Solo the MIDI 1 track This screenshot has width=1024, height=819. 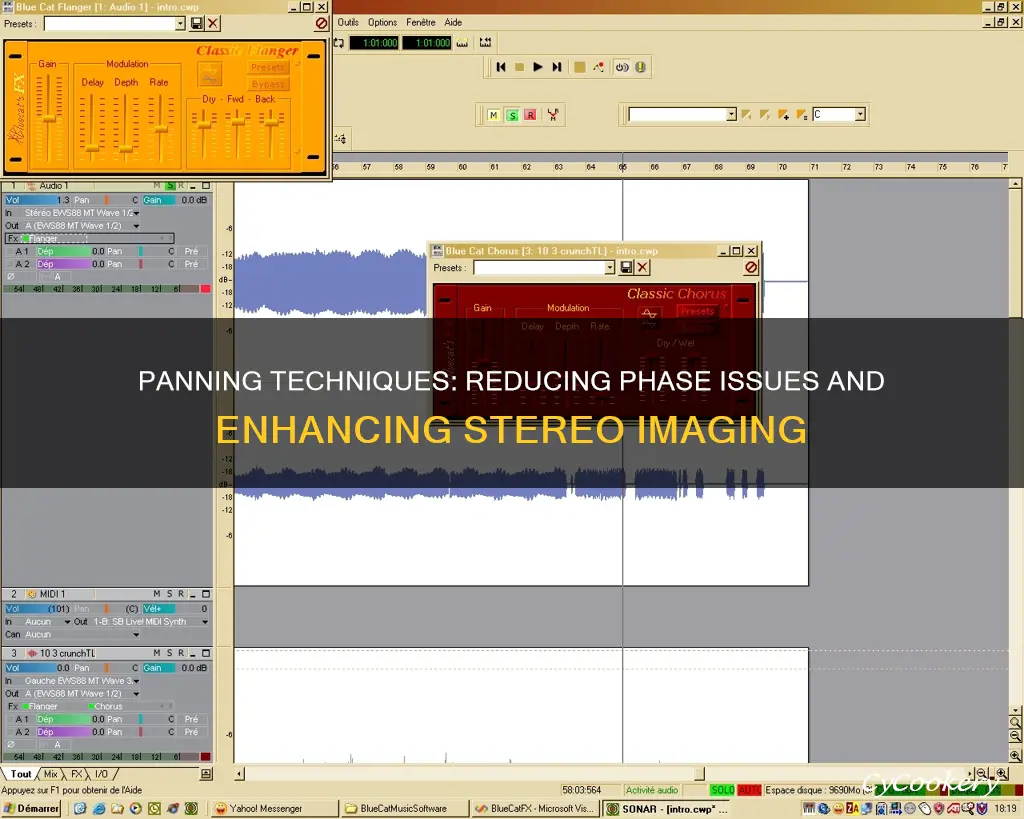(170, 594)
